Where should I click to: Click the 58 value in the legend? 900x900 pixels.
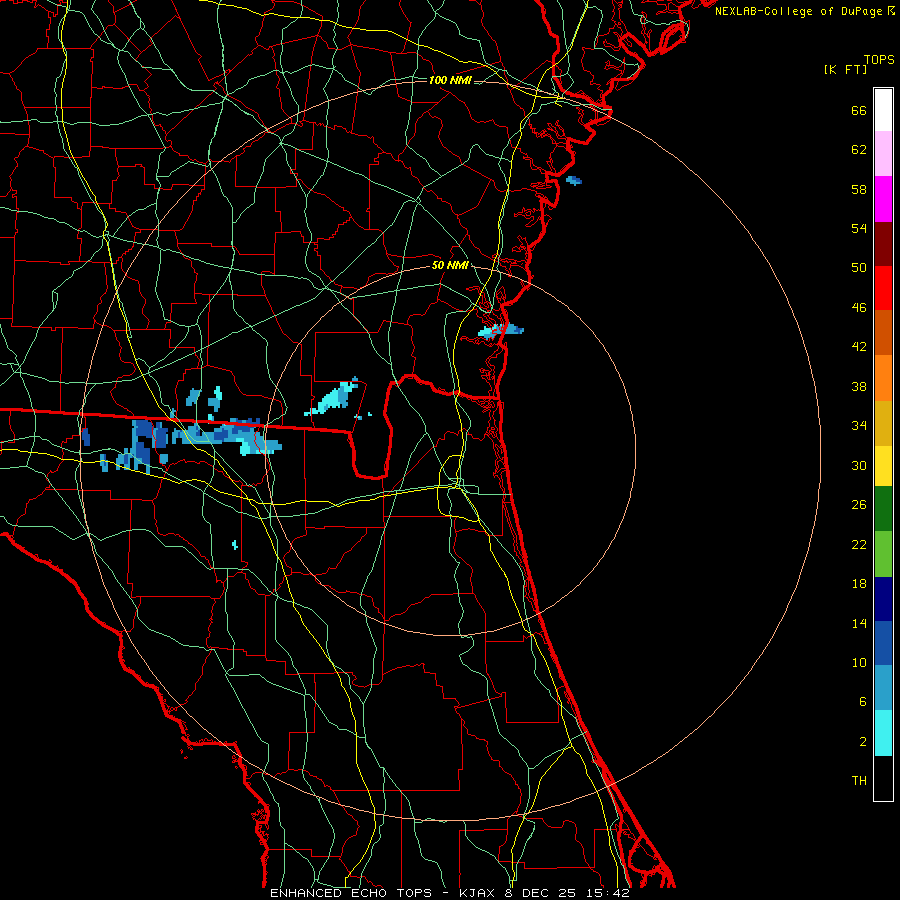click(859, 189)
